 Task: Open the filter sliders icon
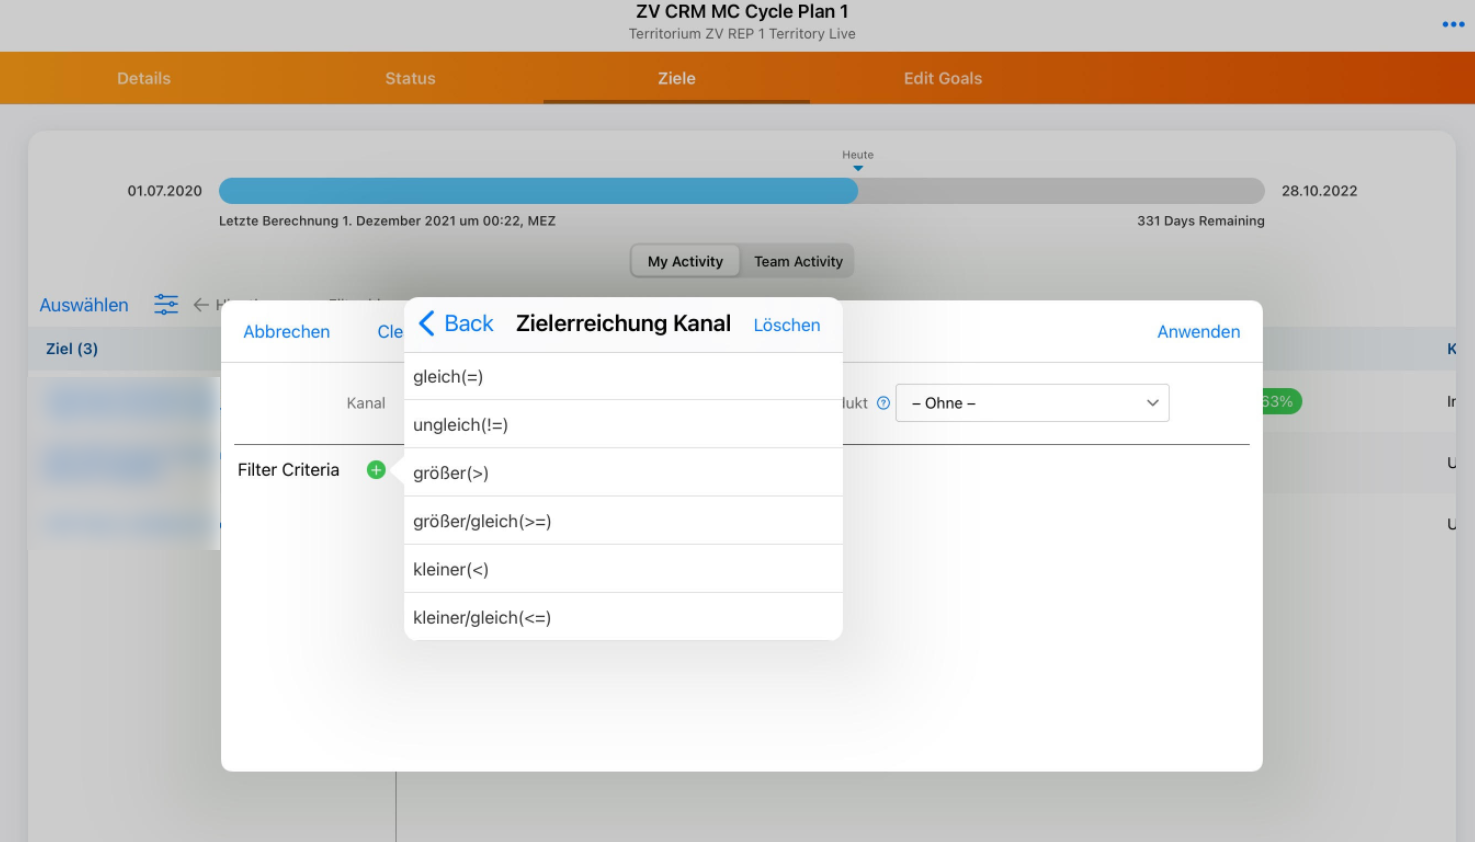[x=166, y=305]
